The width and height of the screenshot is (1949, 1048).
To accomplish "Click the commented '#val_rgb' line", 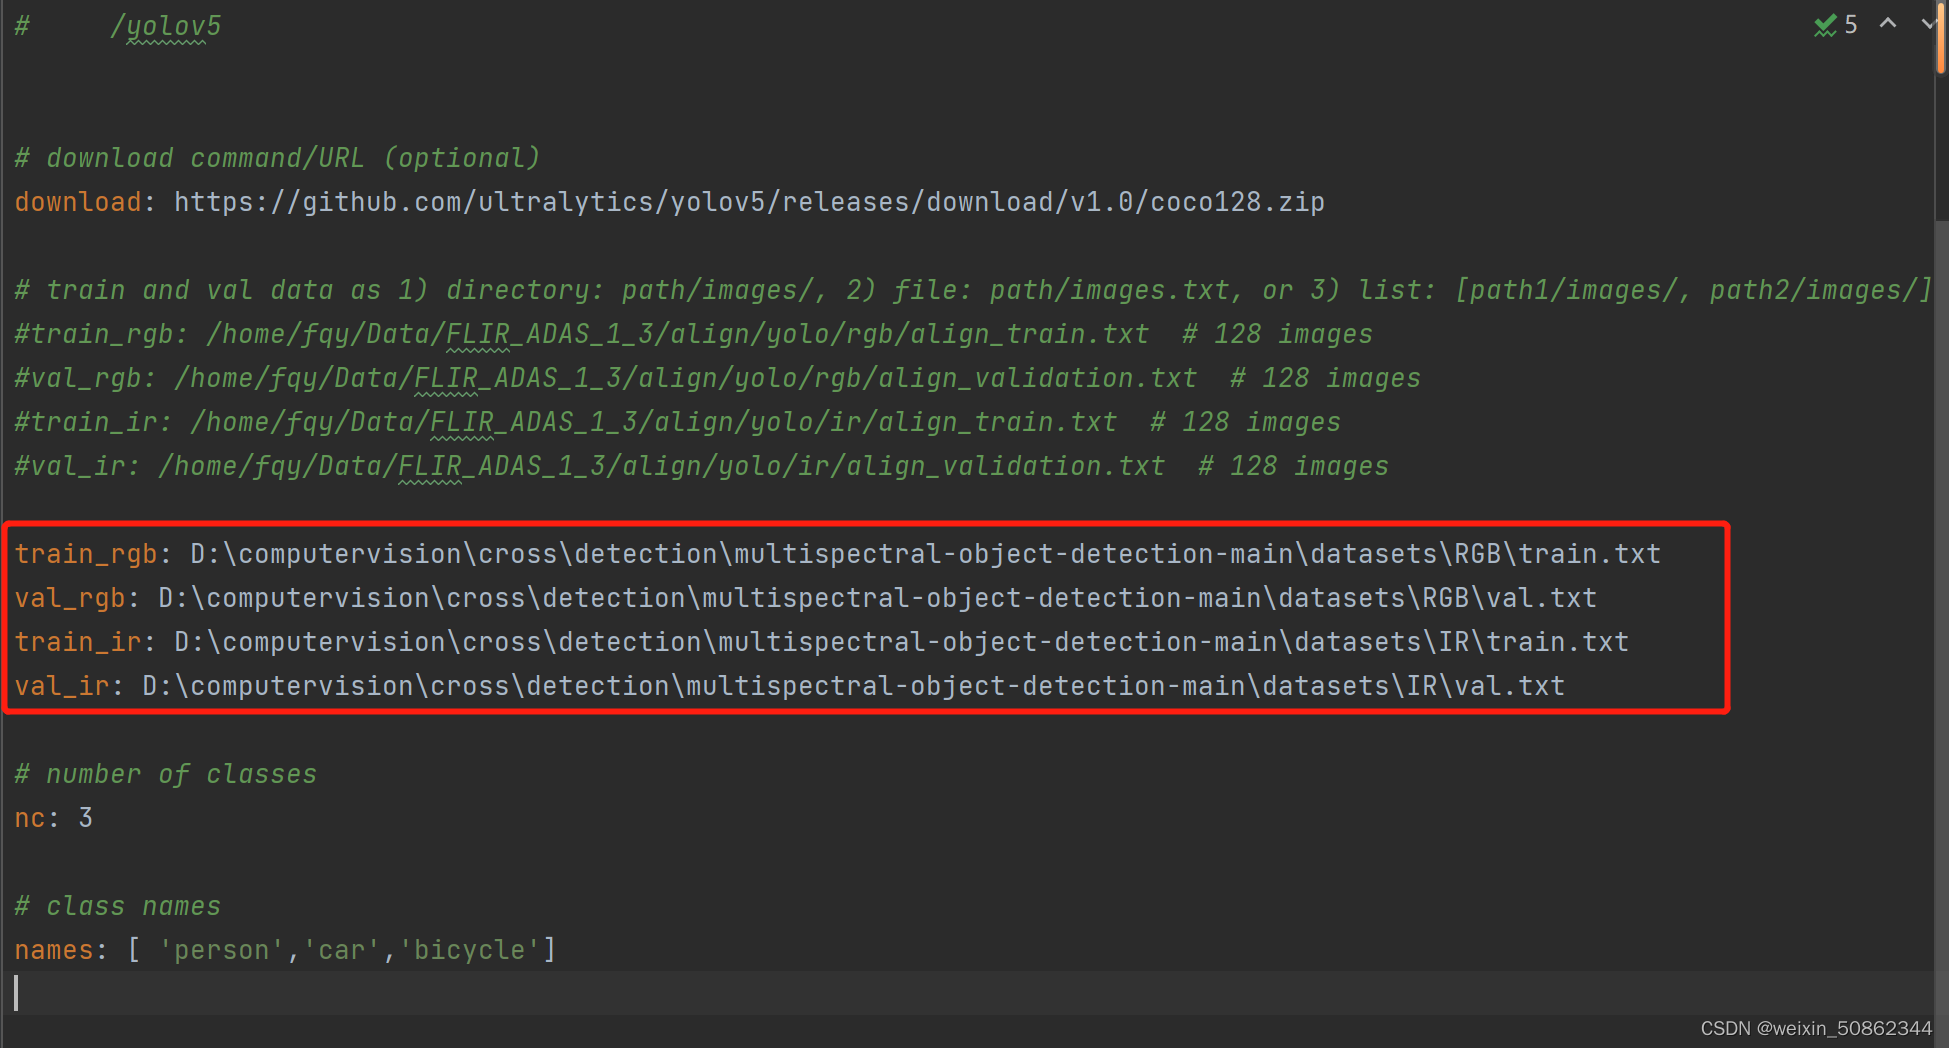I will coord(717,378).
